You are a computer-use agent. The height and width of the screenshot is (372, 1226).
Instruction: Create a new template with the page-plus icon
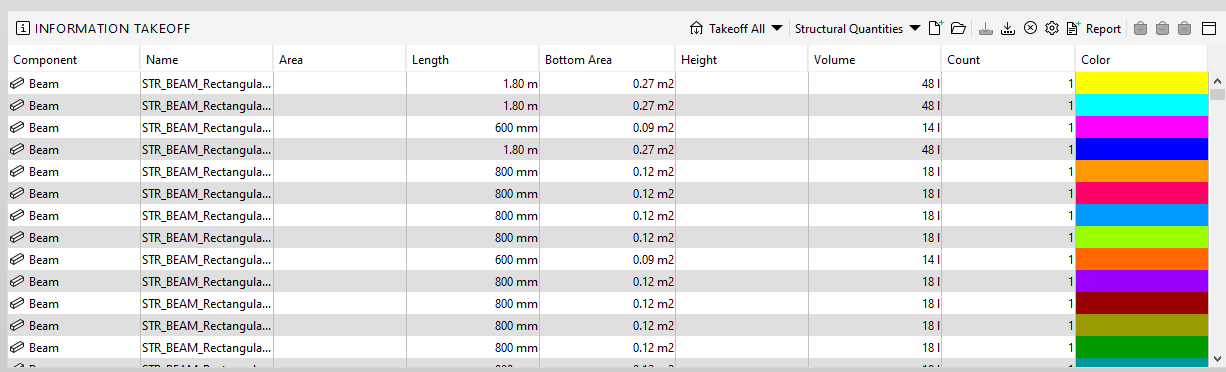[936, 28]
